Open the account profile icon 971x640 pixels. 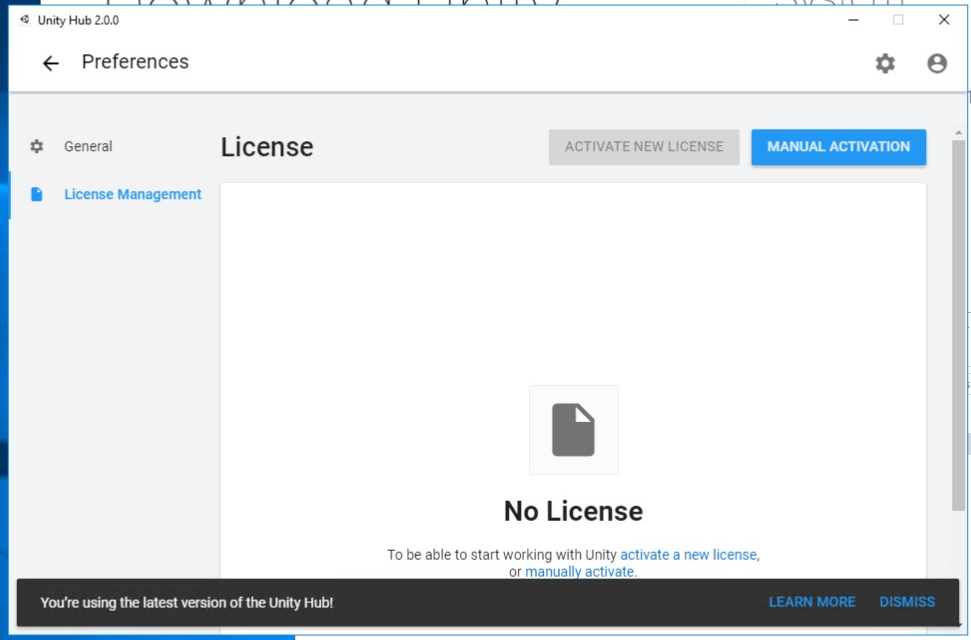937,63
